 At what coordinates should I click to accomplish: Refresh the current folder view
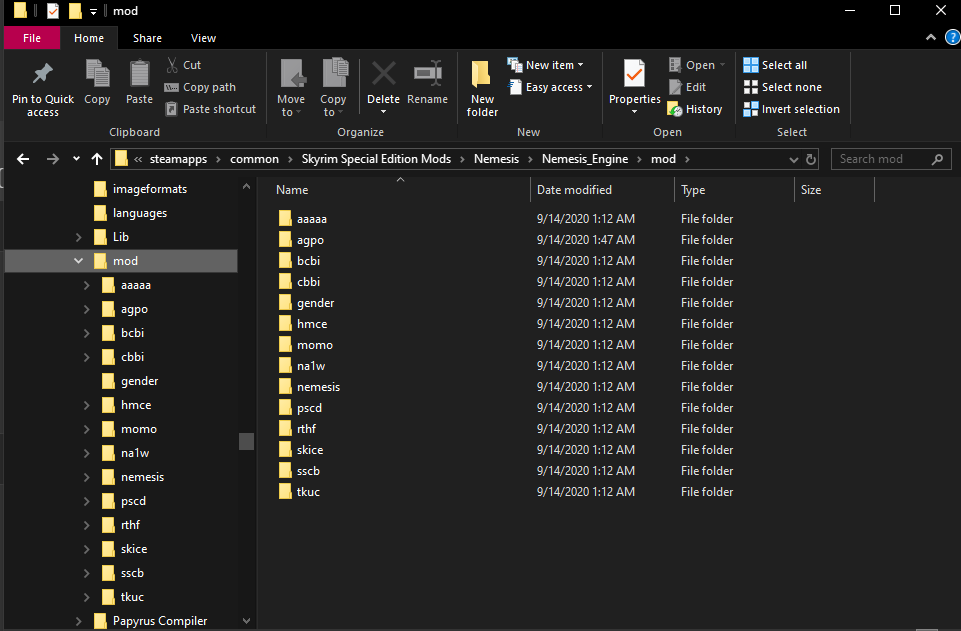tap(811, 159)
